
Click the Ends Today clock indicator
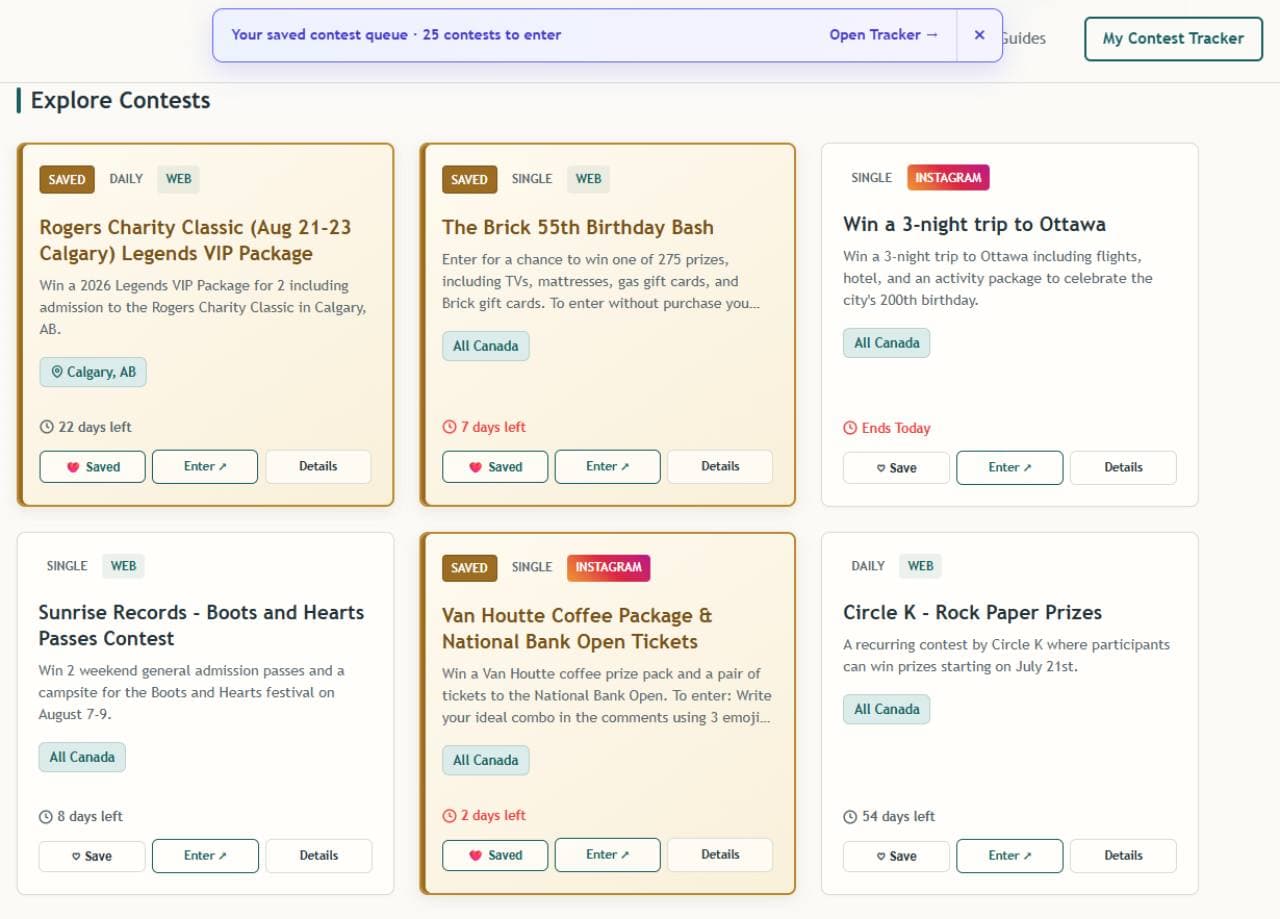(887, 429)
